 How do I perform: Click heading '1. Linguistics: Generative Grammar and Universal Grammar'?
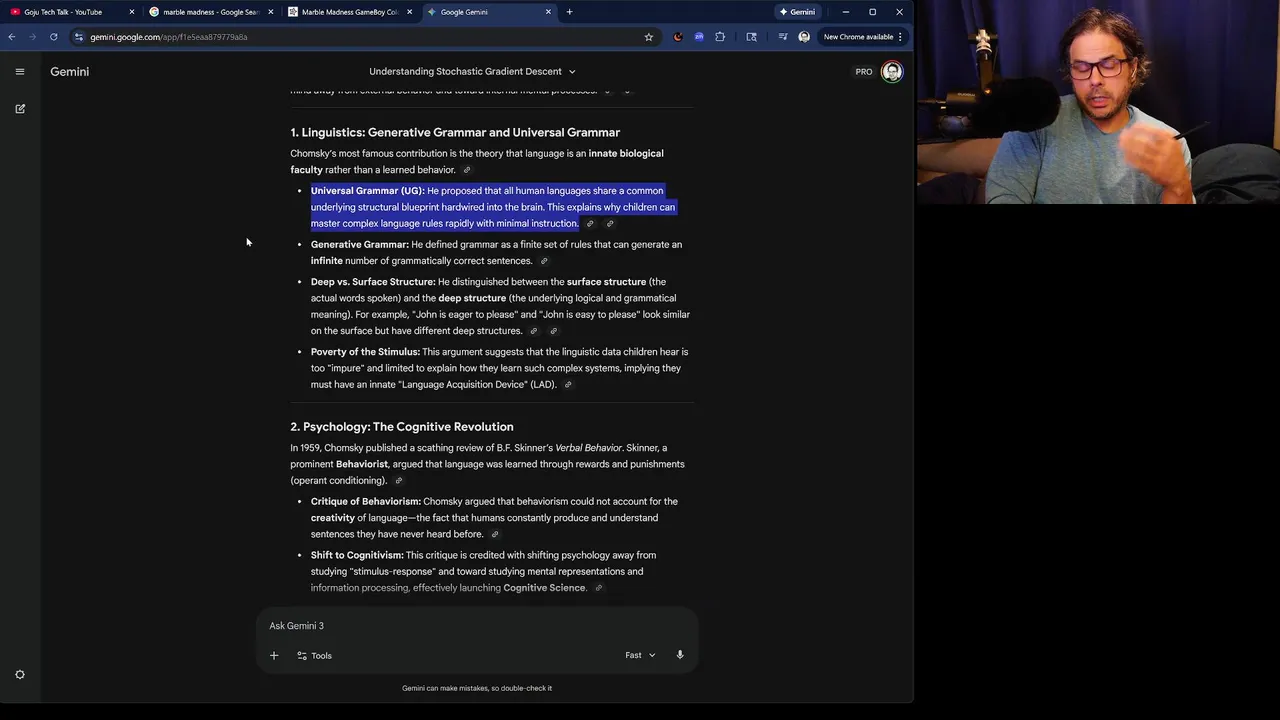pos(455,132)
